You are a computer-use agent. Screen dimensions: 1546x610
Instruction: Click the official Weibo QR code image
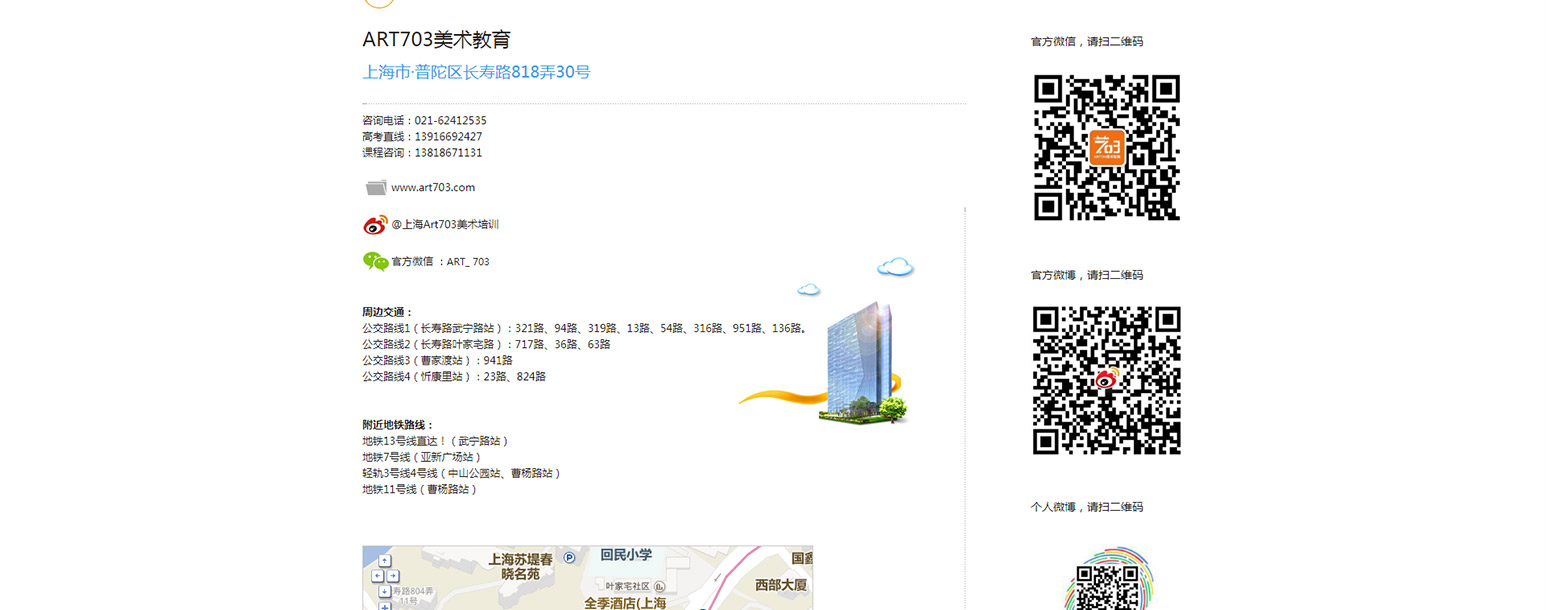point(1106,380)
